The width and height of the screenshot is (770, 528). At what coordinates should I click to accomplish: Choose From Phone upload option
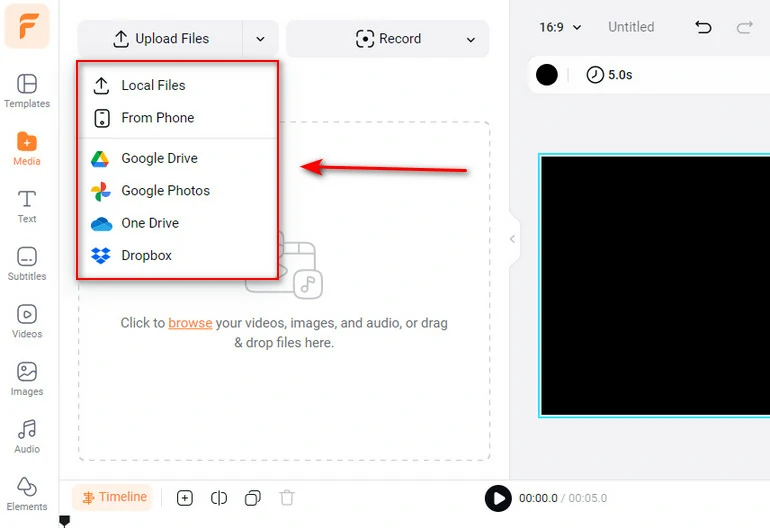(x=177, y=118)
